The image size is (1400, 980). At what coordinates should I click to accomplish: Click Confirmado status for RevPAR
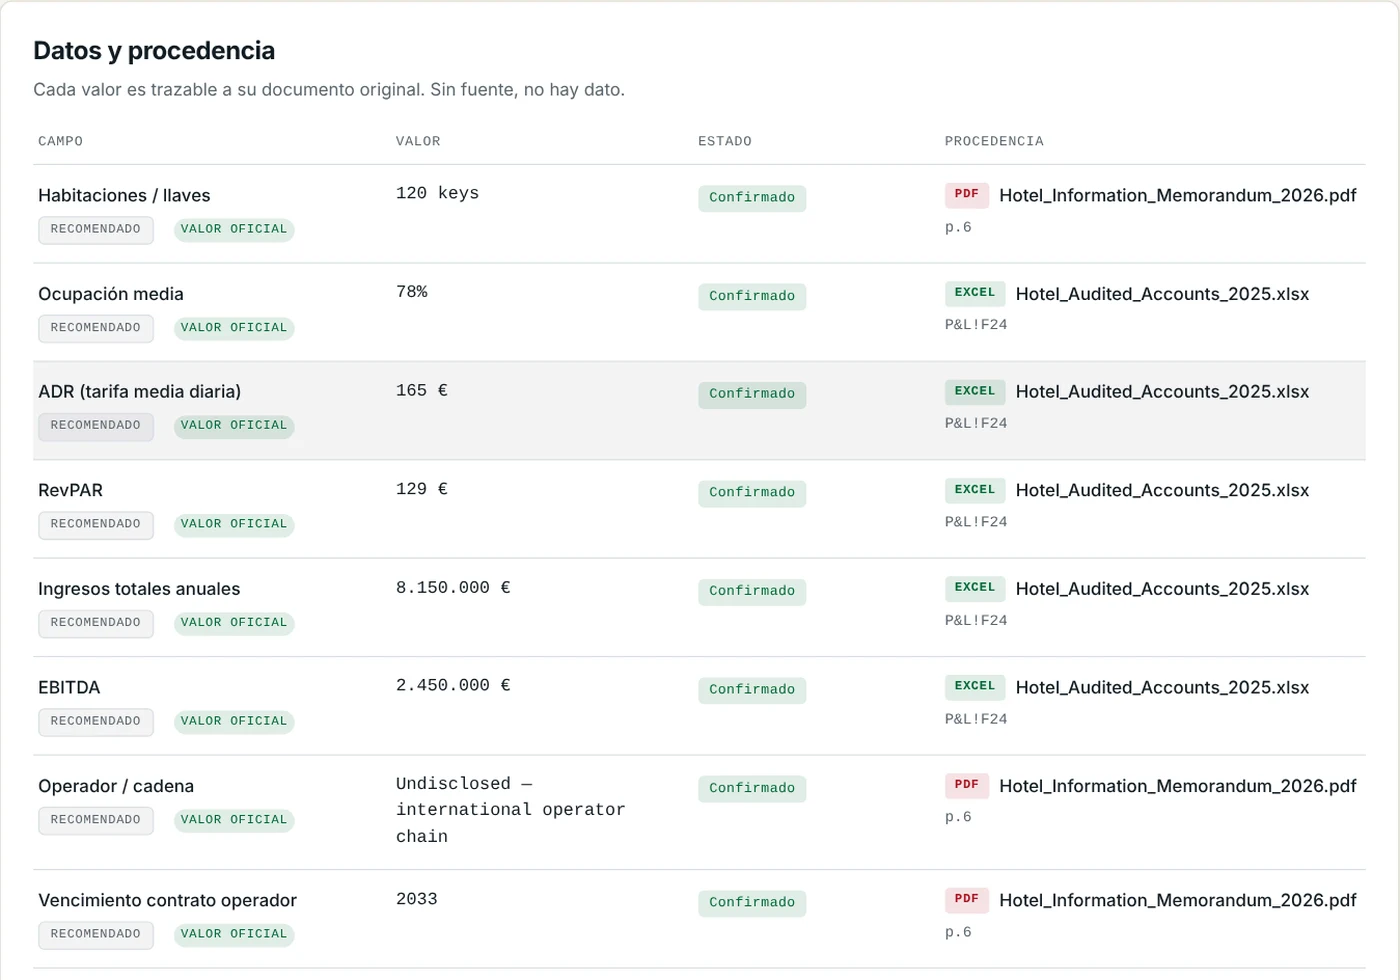click(752, 493)
